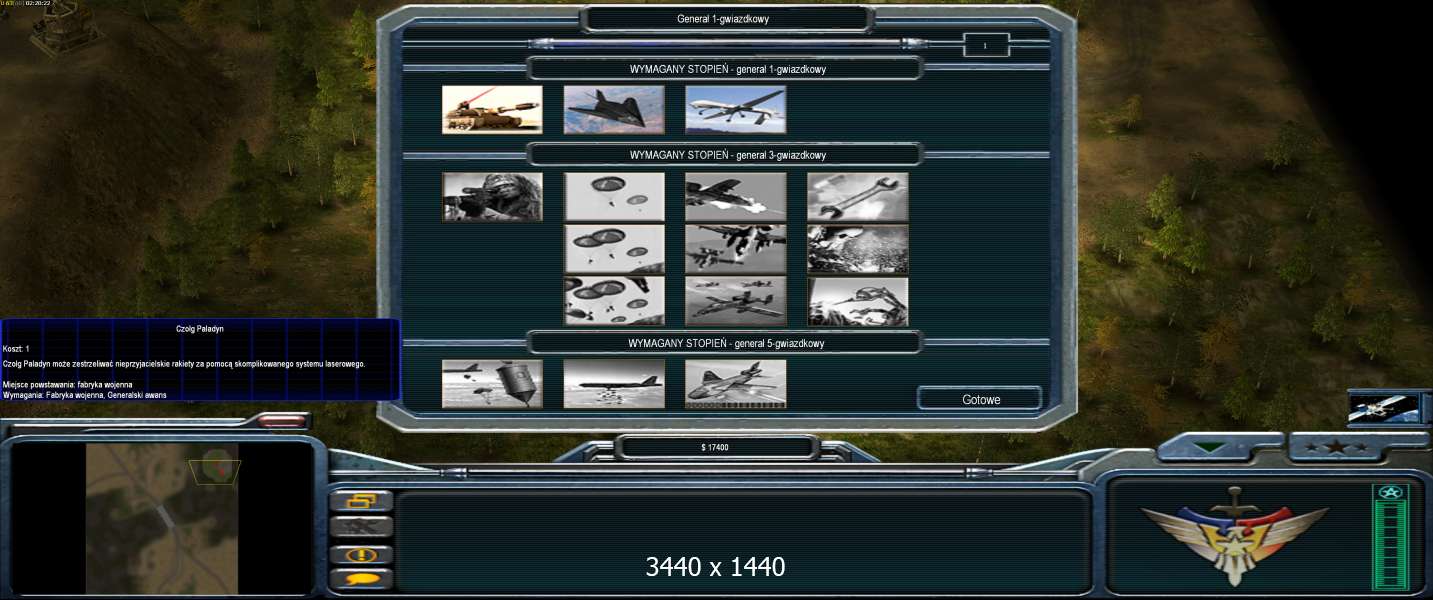
Task: Choose two-plane A-10 airstrike power
Action: click(736, 249)
